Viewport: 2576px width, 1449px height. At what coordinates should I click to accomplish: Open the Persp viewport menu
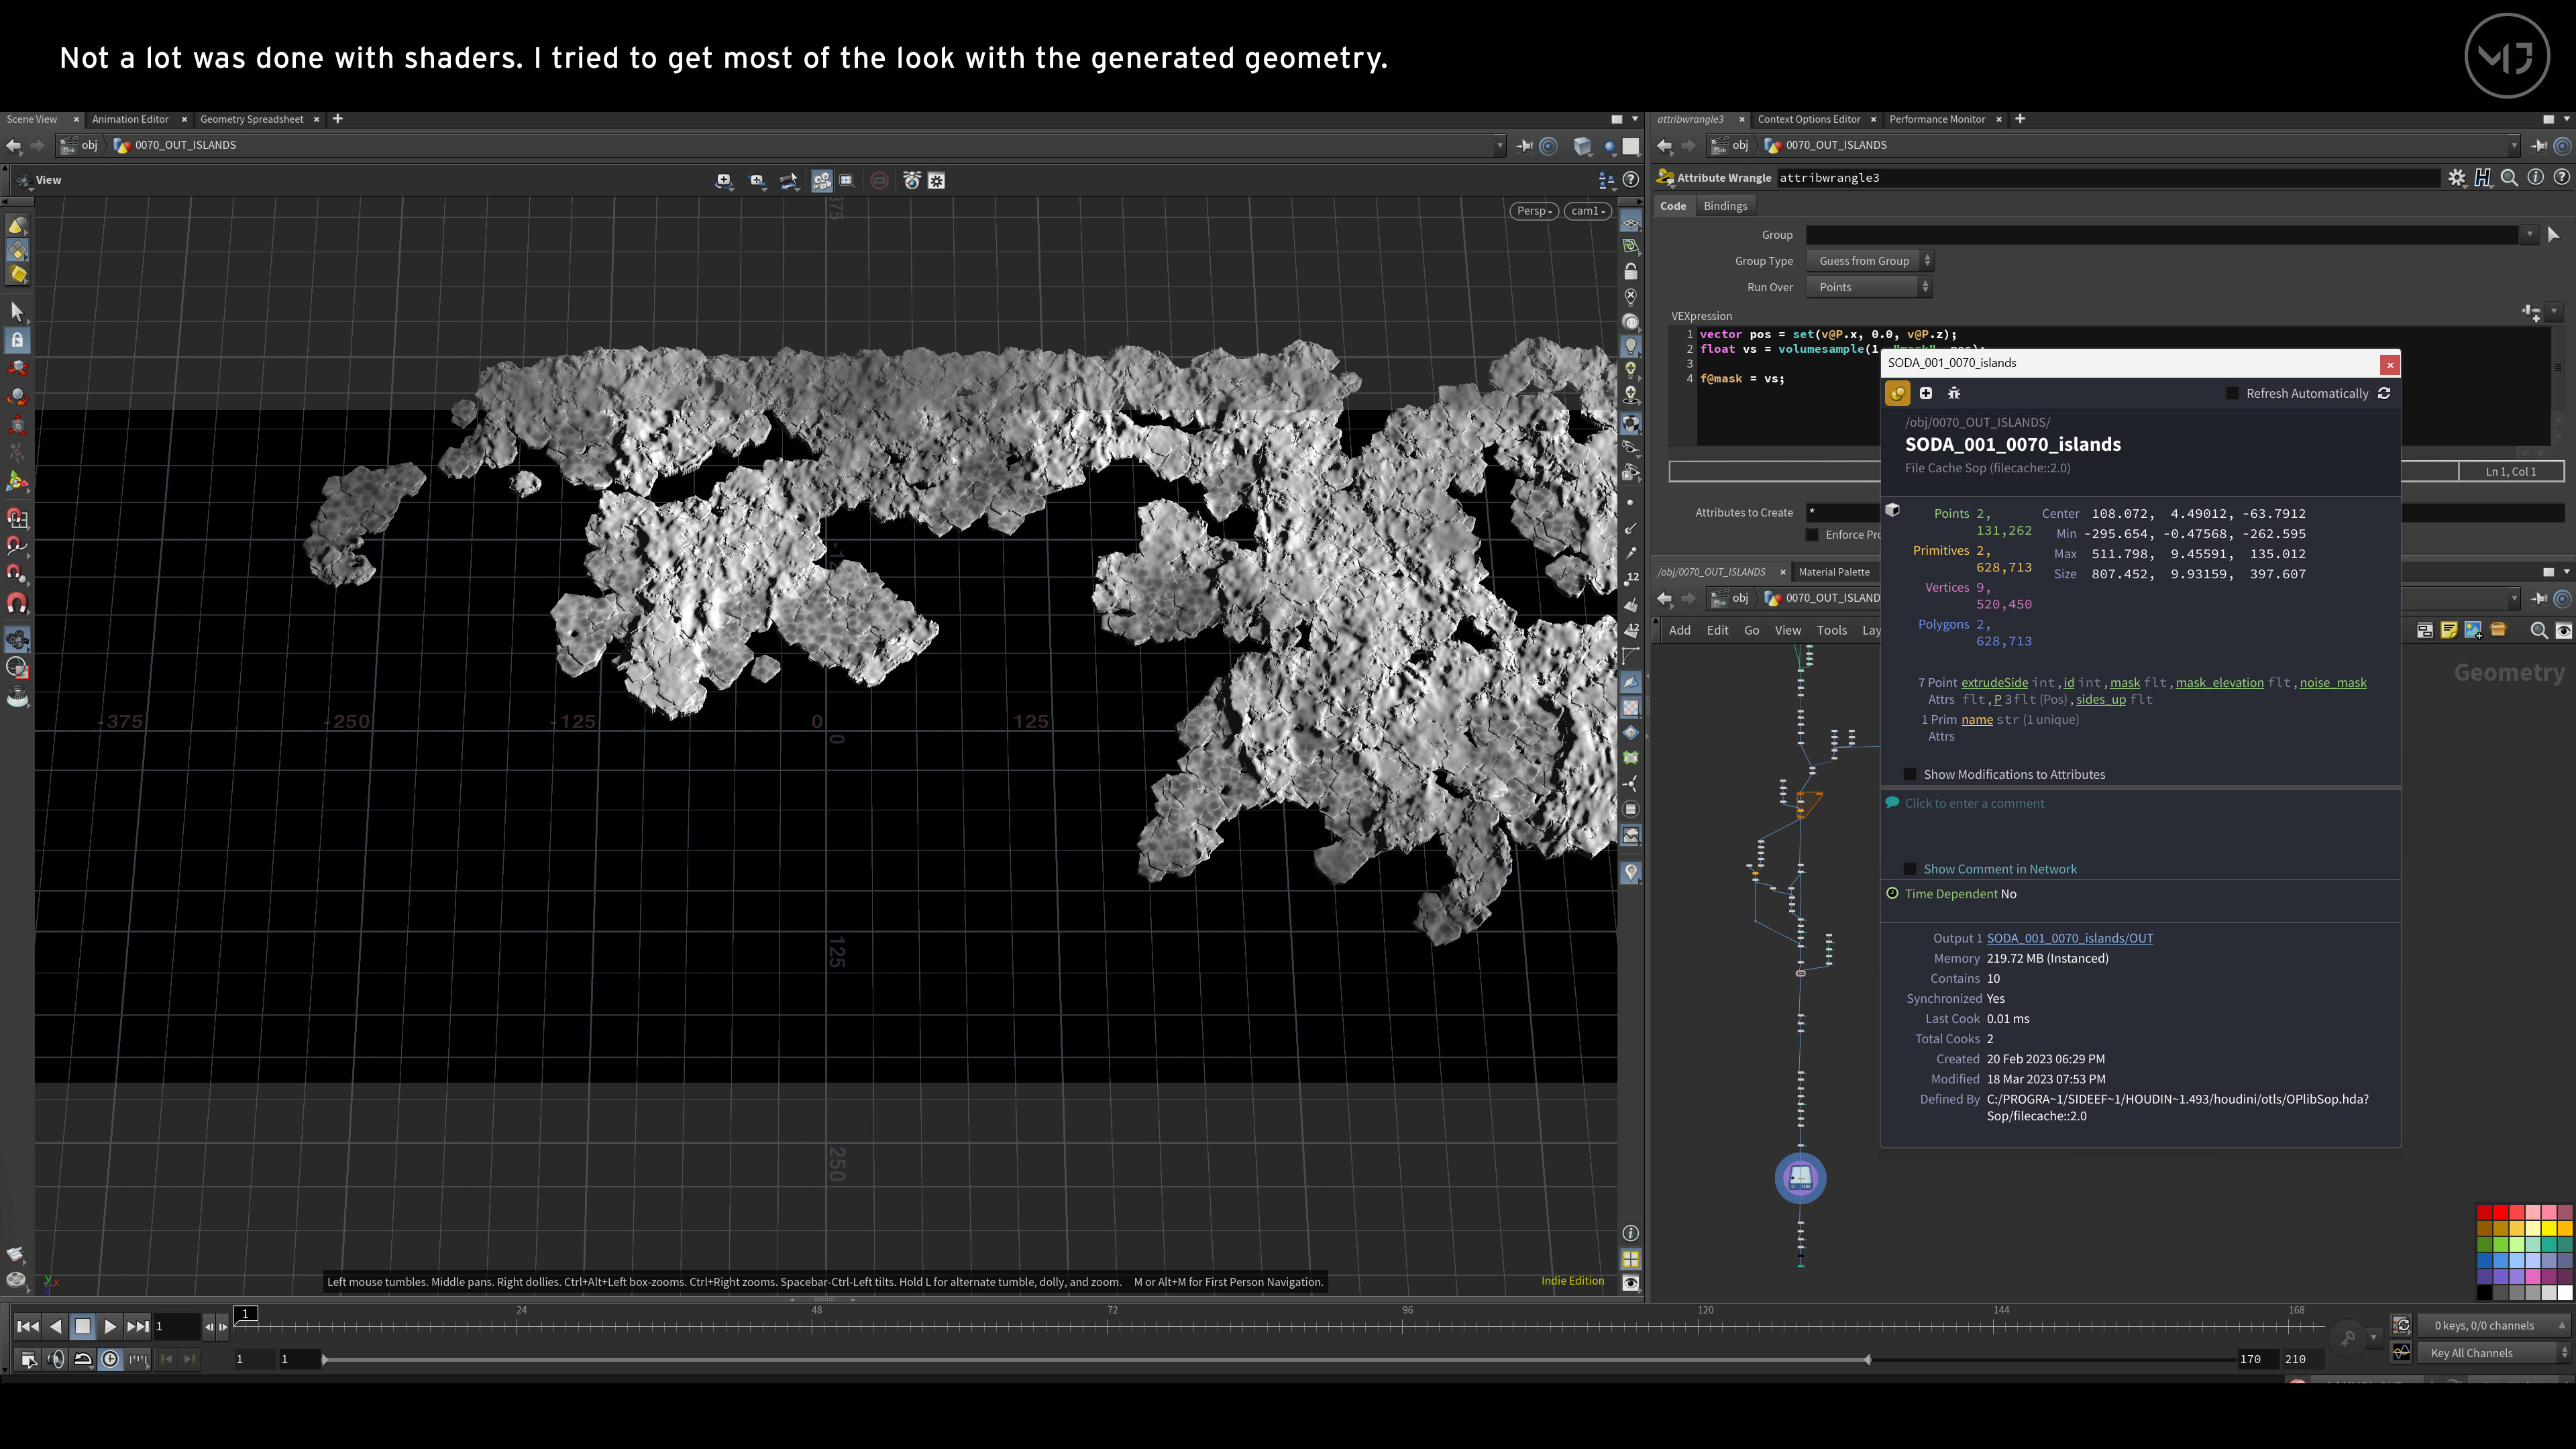[1533, 211]
